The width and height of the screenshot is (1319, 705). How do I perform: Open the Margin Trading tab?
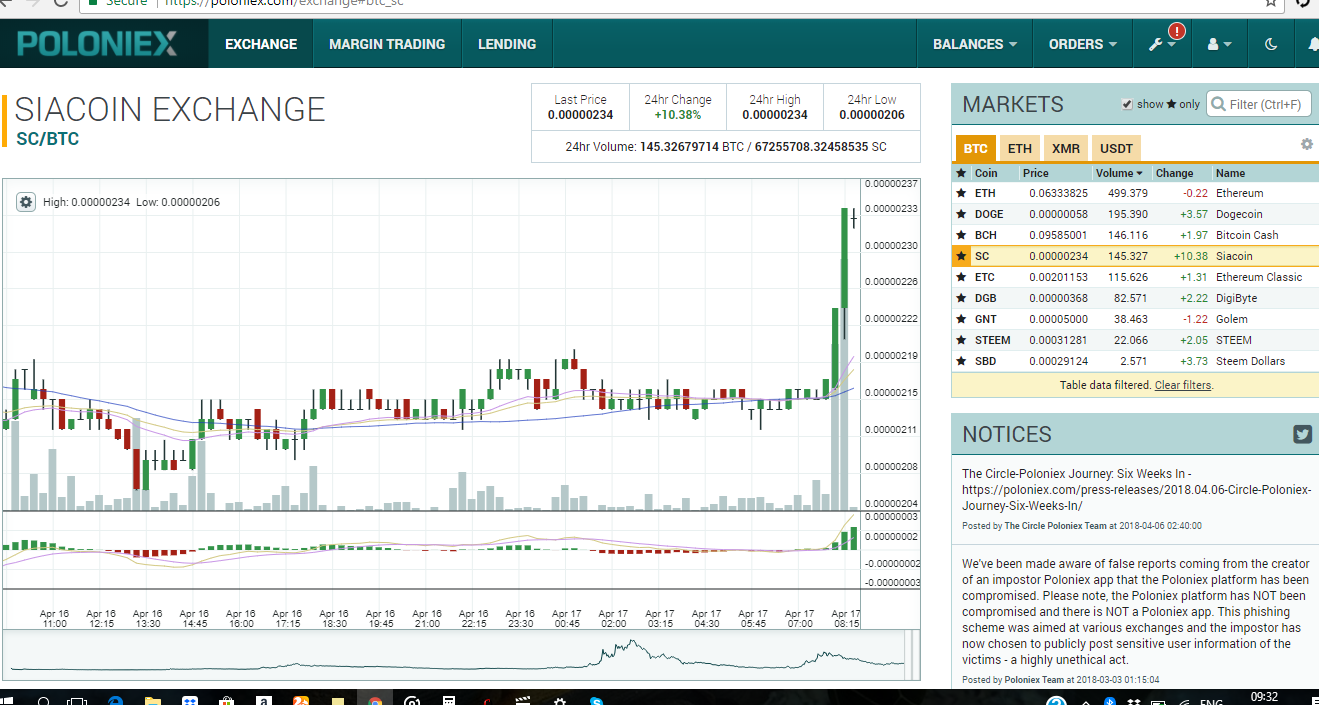(x=387, y=44)
